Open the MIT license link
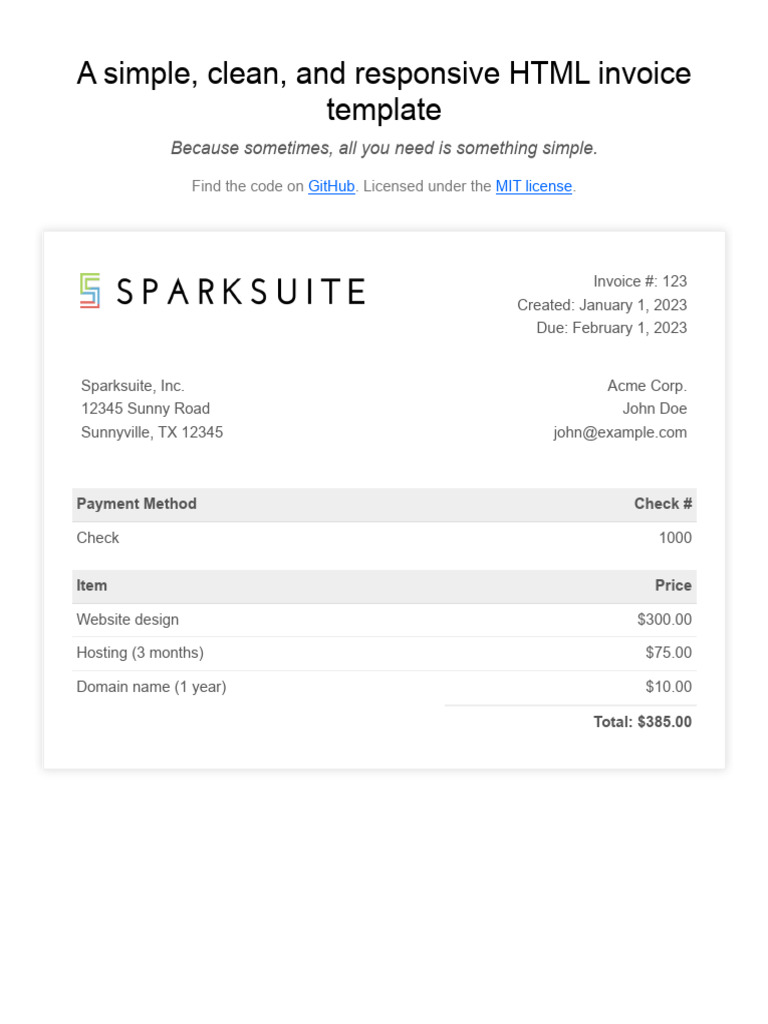The width and height of the screenshot is (768, 1024). click(x=534, y=186)
